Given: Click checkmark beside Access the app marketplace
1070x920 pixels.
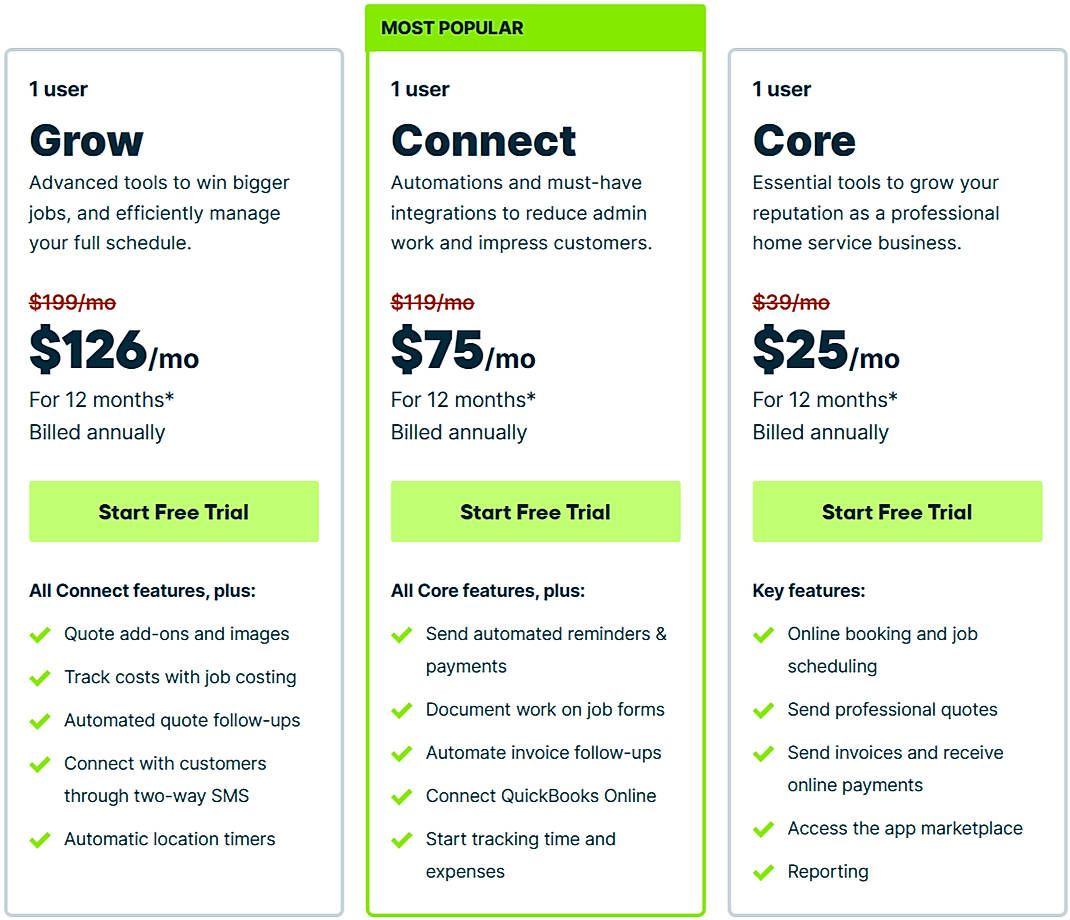Looking at the screenshot, I should [x=764, y=829].
